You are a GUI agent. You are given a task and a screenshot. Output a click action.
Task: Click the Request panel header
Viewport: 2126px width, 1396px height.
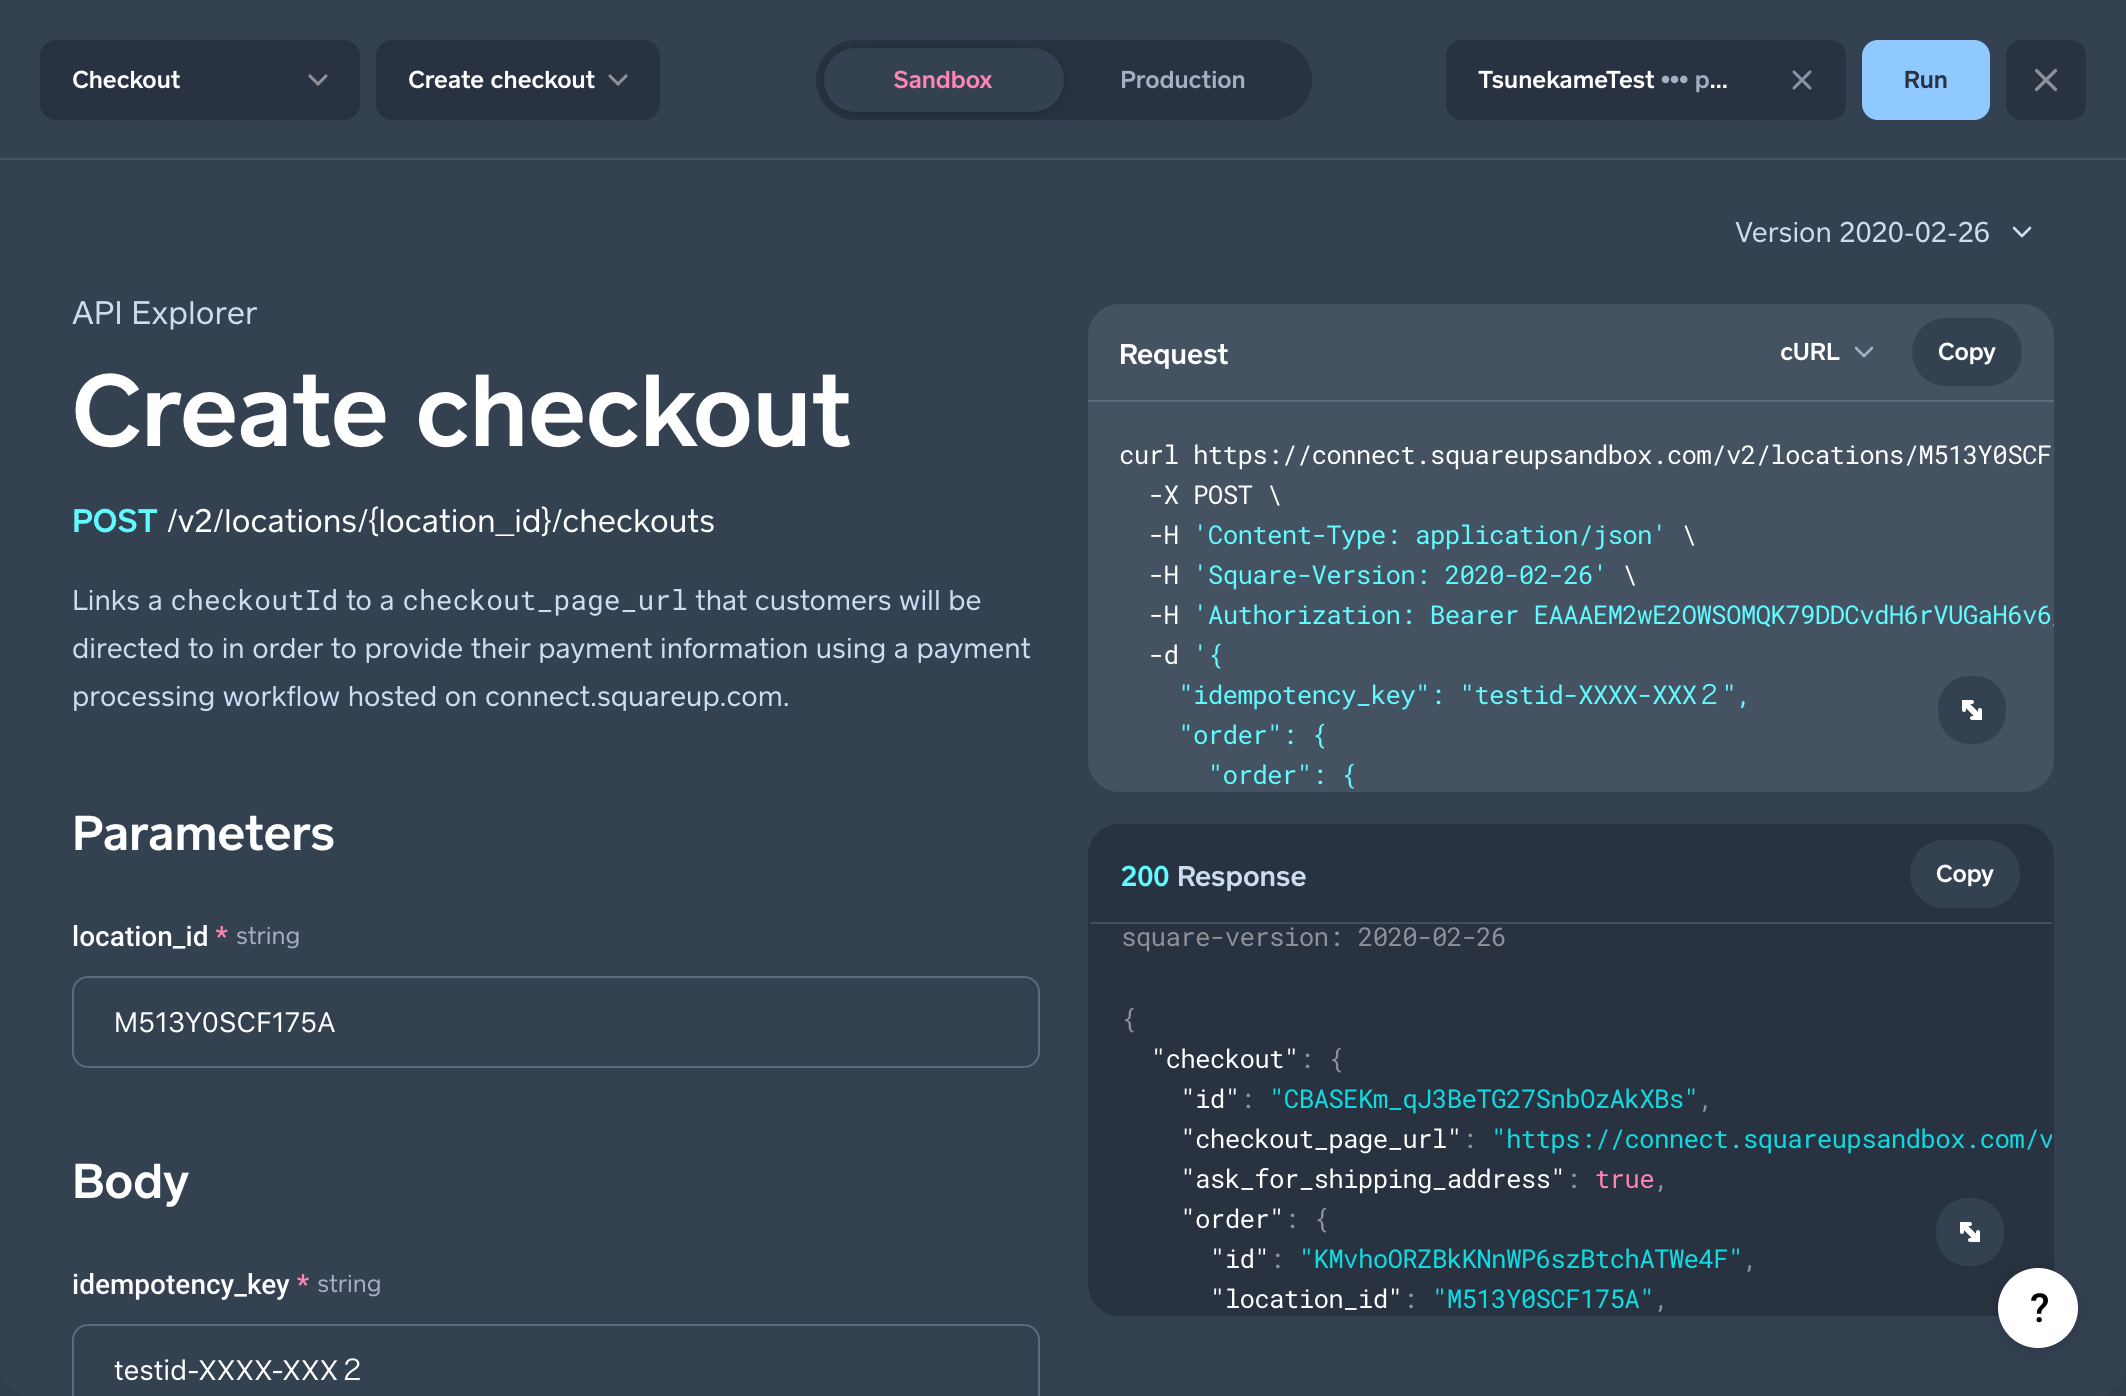pos(1173,353)
